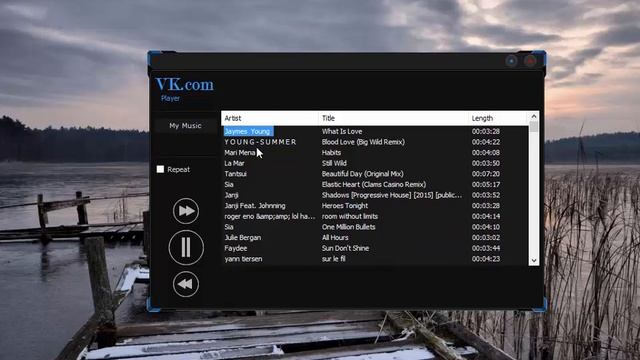Open the My Music section
The image size is (640, 360).
tap(185, 126)
